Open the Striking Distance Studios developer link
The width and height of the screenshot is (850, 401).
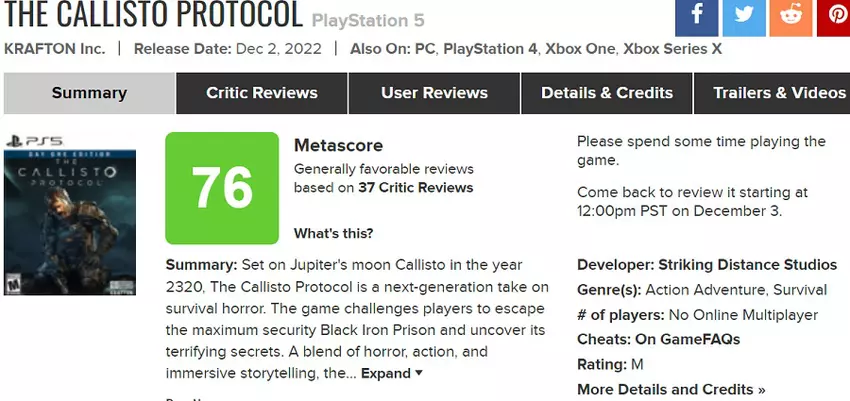747,265
